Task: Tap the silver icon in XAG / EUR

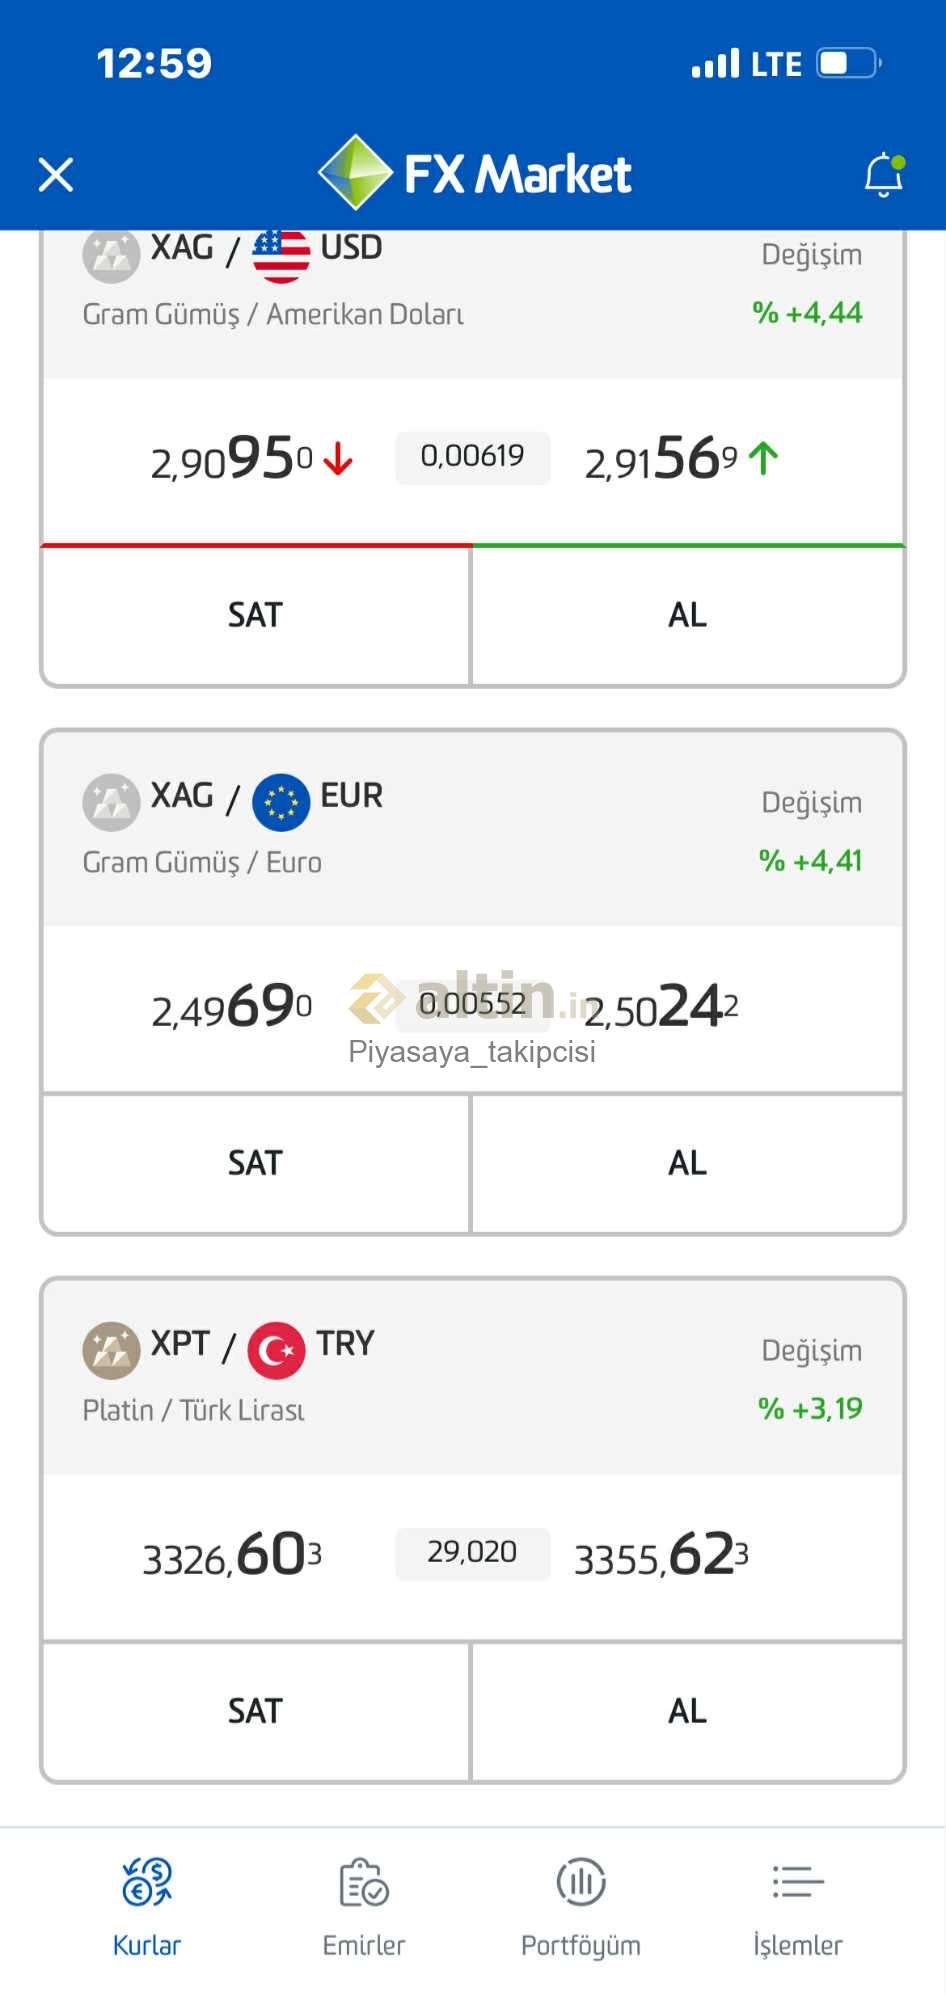Action: click(x=111, y=802)
